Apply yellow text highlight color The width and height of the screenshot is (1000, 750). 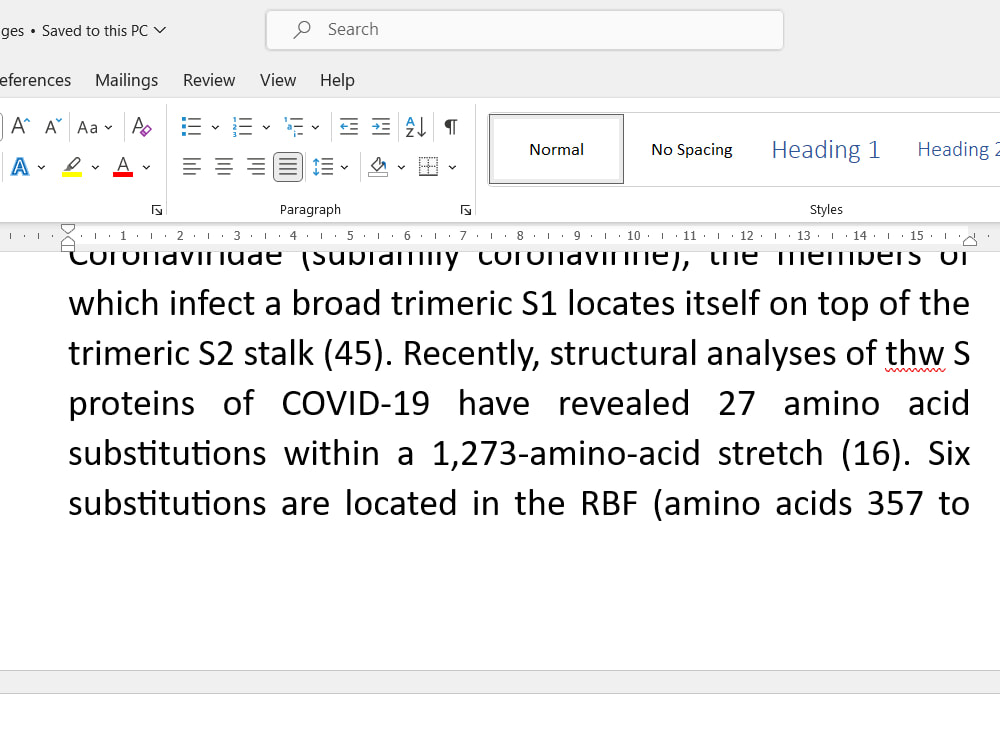[72, 167]
